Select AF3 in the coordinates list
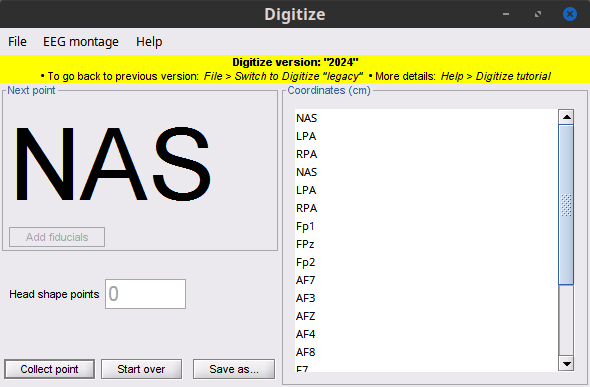This screenshot has width=590, height=387. point(426,298)
